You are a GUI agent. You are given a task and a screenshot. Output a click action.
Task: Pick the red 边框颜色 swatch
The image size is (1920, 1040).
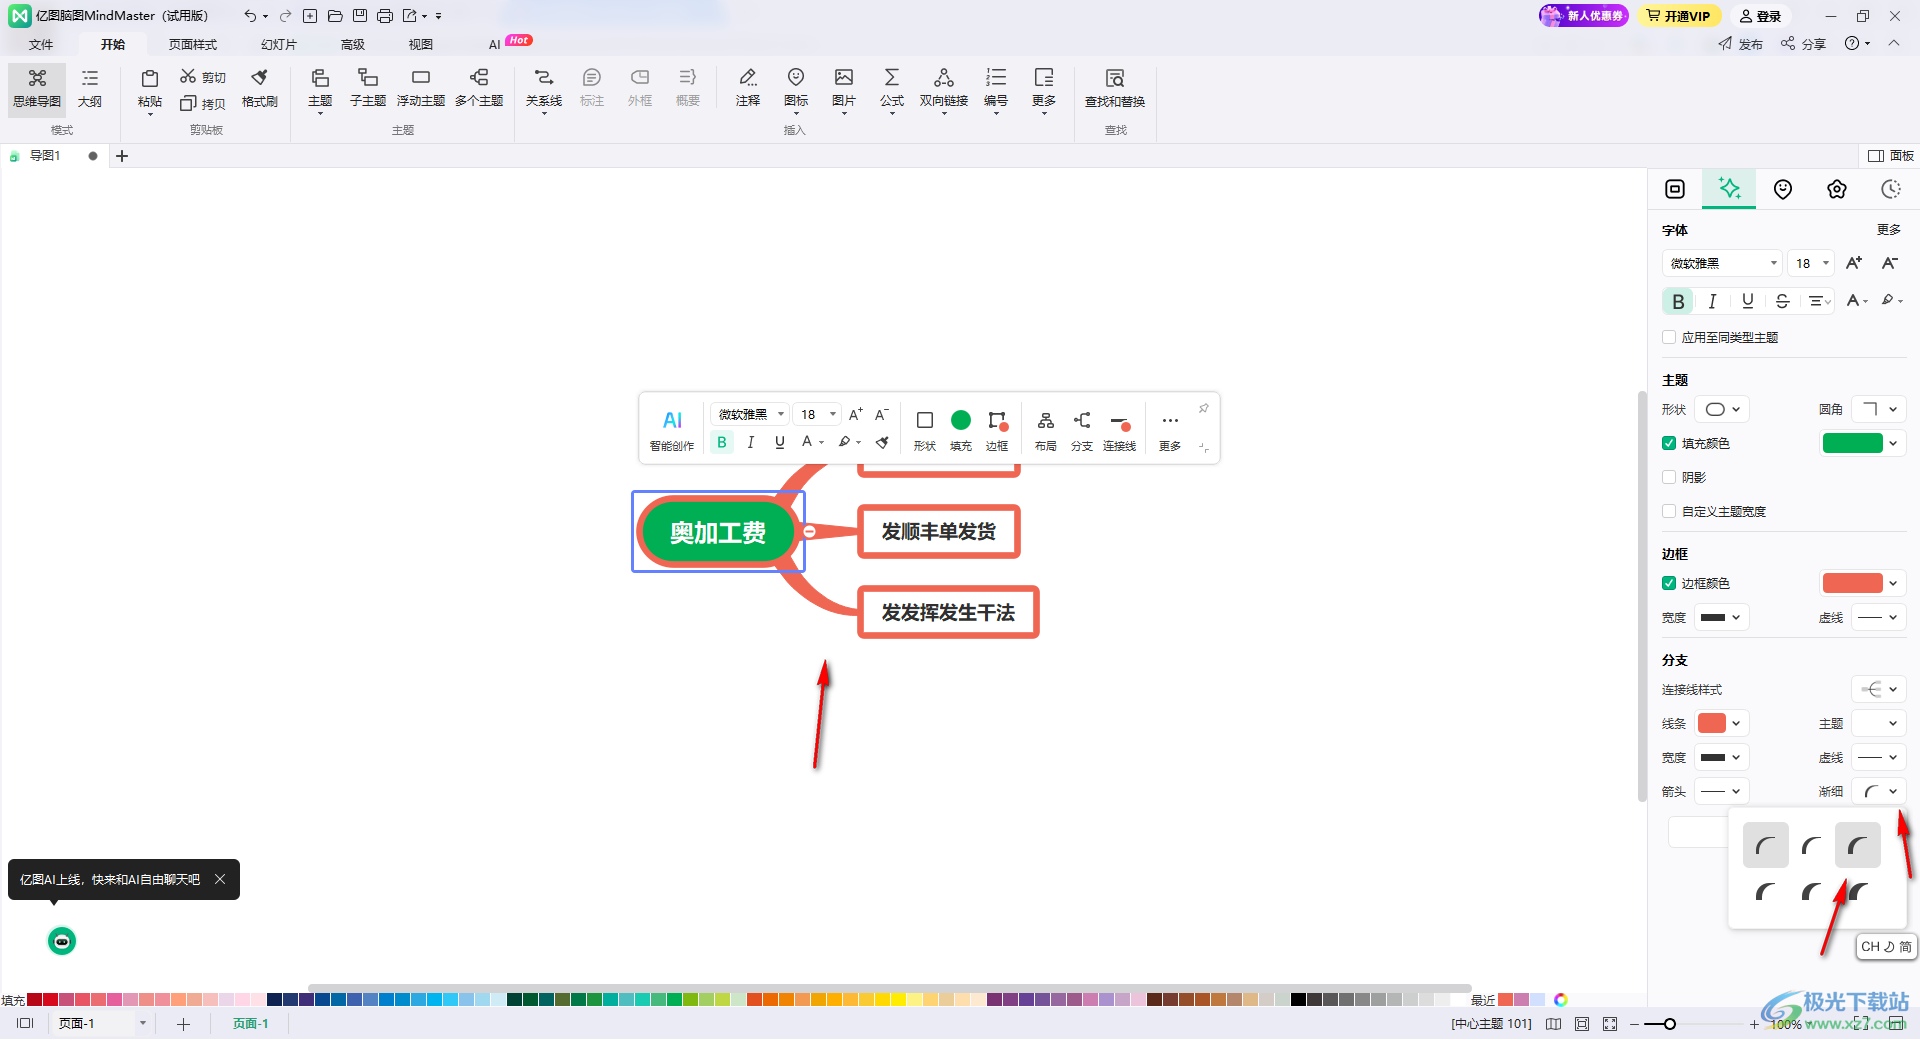click(1852, 583)
